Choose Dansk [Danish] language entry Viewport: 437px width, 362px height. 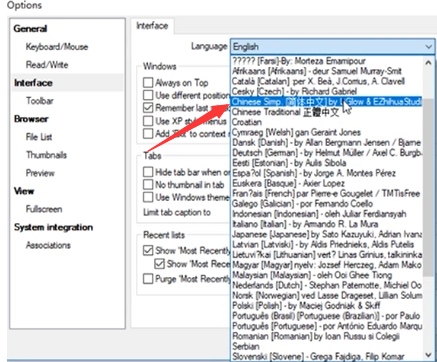pyautogui.click(x=327, y=143)
